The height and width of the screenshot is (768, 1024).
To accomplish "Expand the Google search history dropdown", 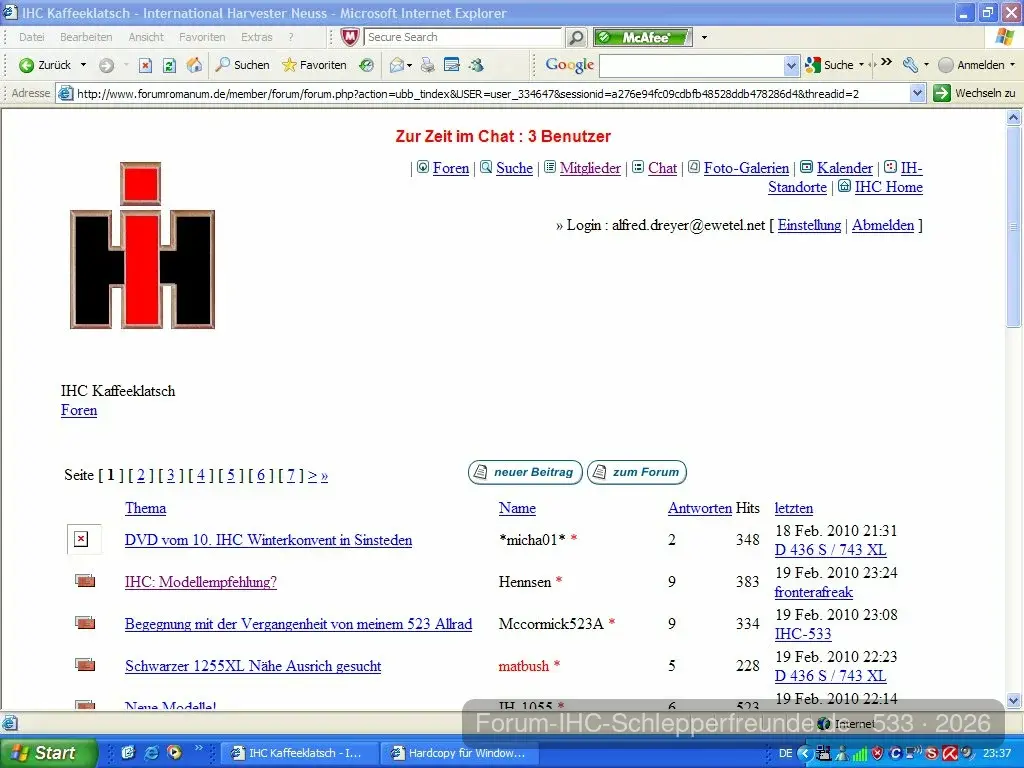I will [791, 65].
